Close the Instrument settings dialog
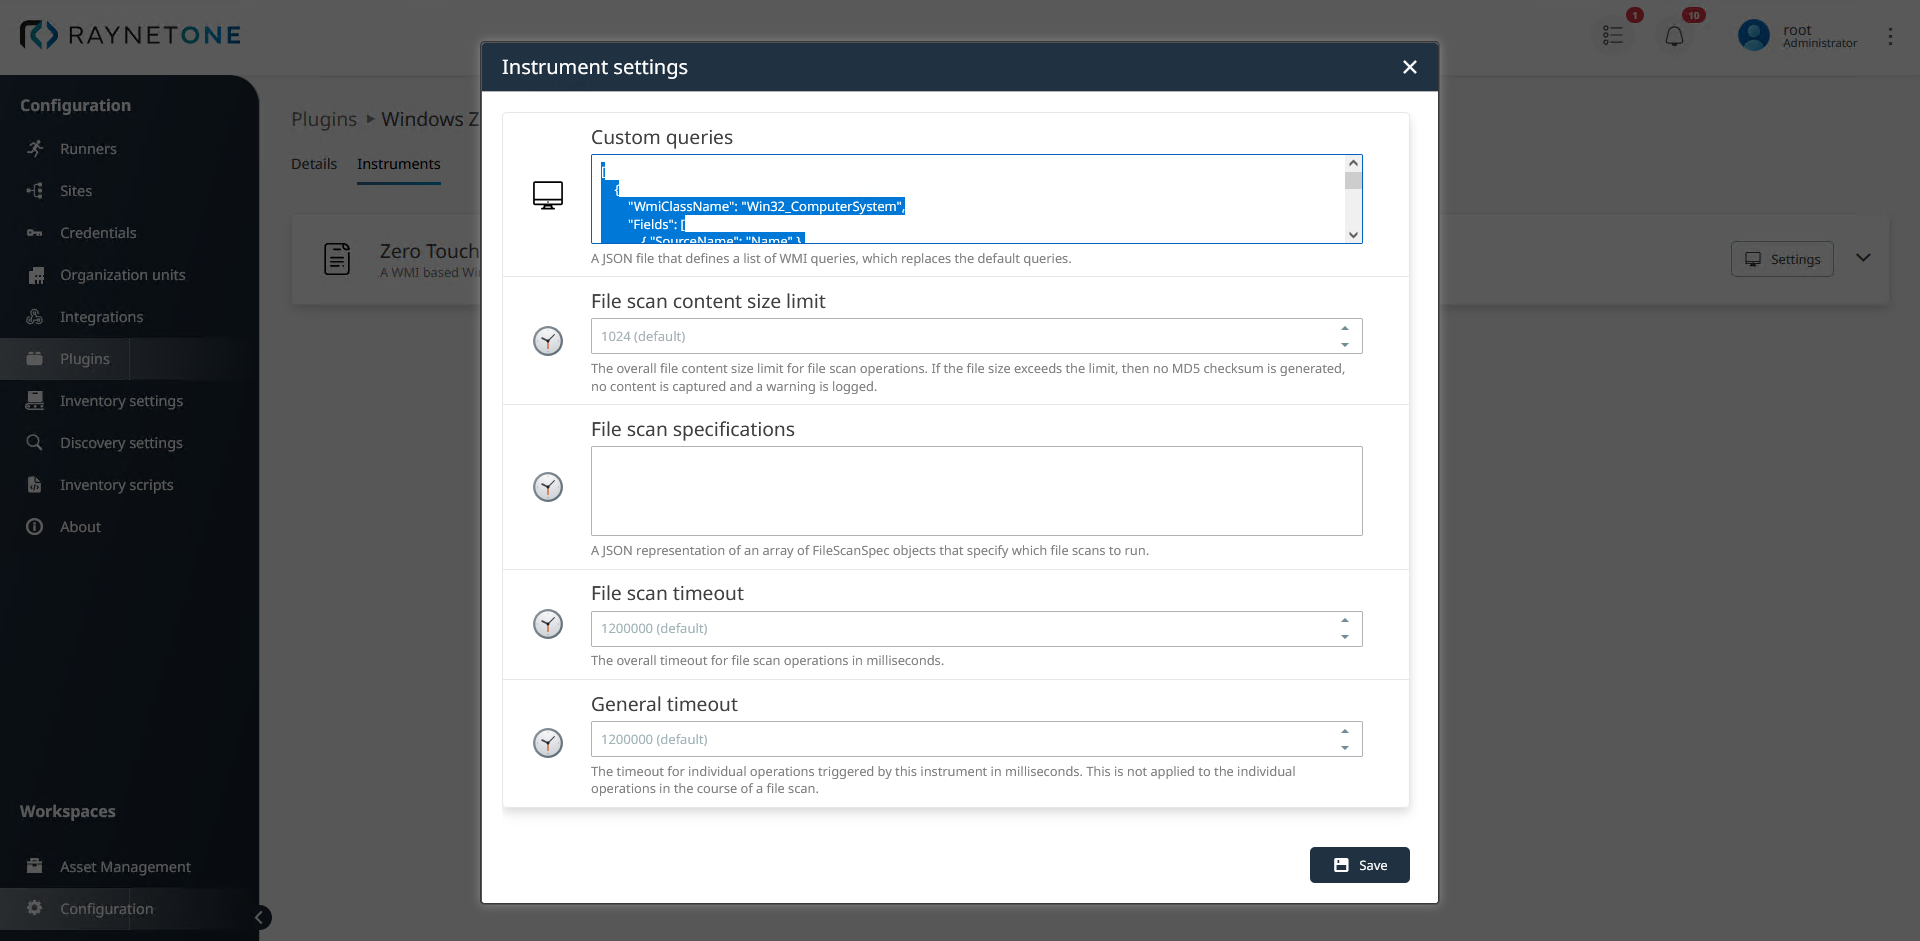Screen dimensions: 1920x941 [x=1409, y=67]
